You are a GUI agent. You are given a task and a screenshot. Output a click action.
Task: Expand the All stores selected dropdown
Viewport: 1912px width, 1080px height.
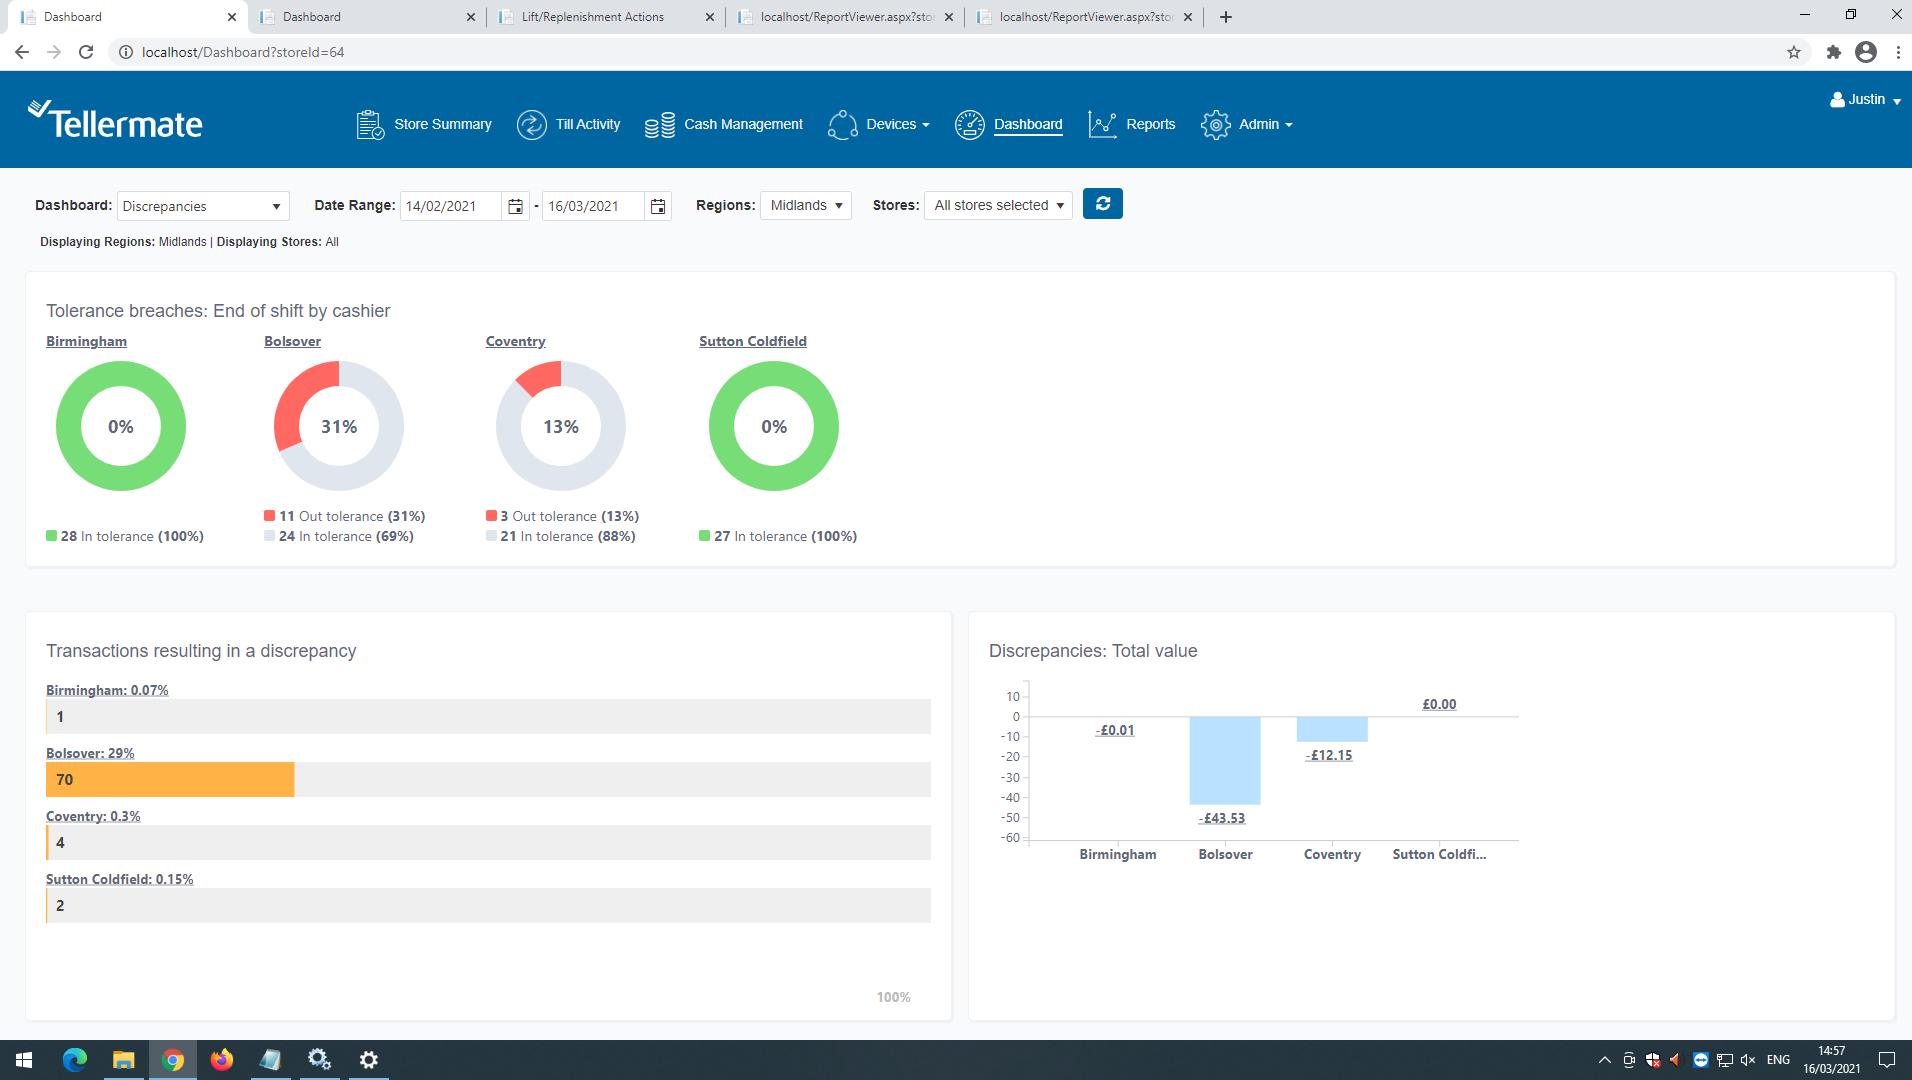[997, 205]
